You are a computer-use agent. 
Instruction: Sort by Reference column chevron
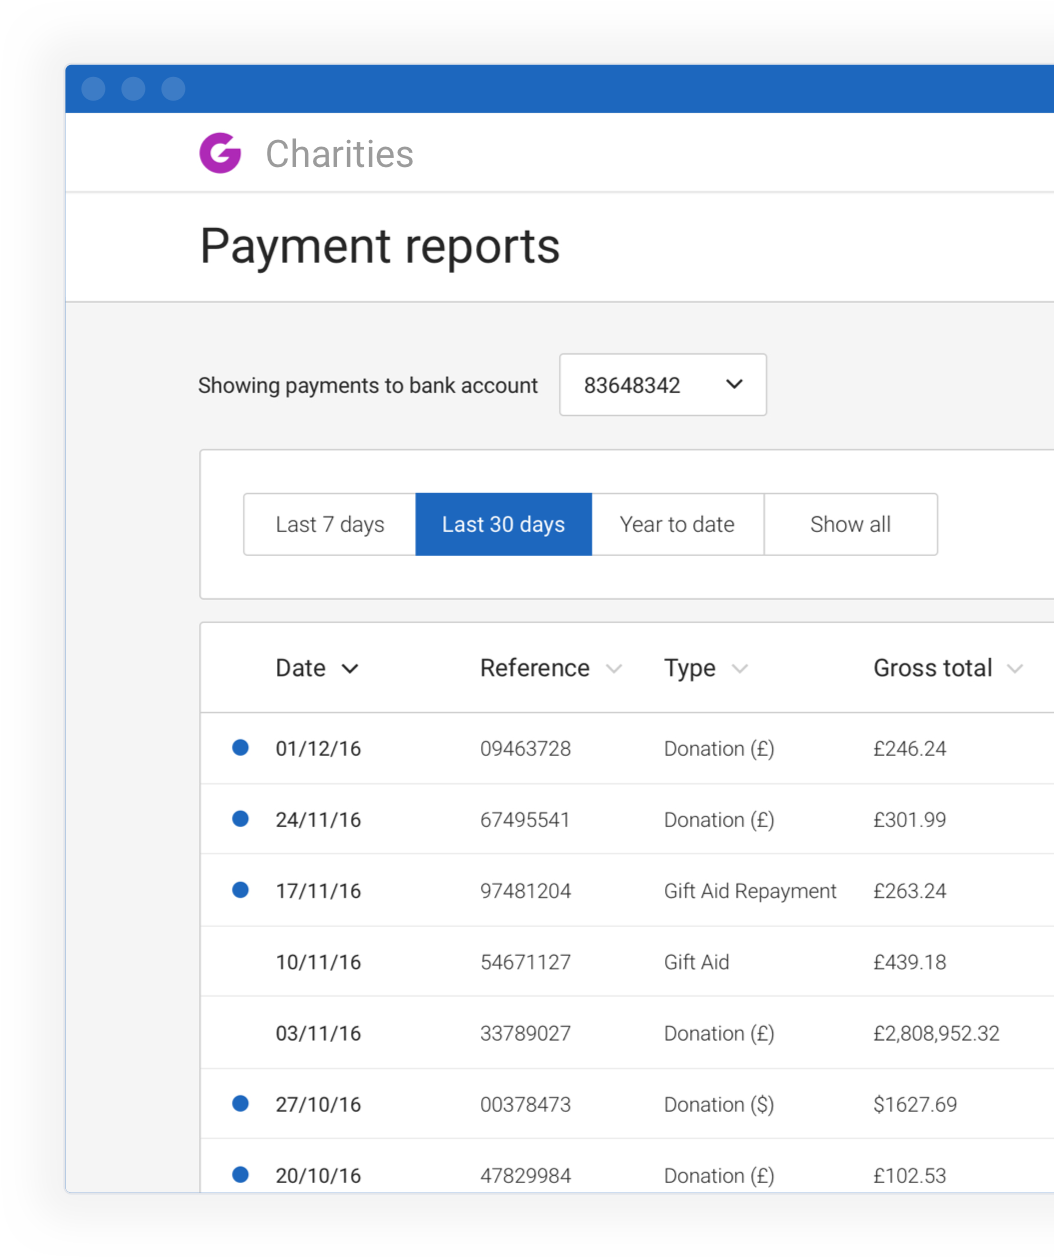pos(614,669)
